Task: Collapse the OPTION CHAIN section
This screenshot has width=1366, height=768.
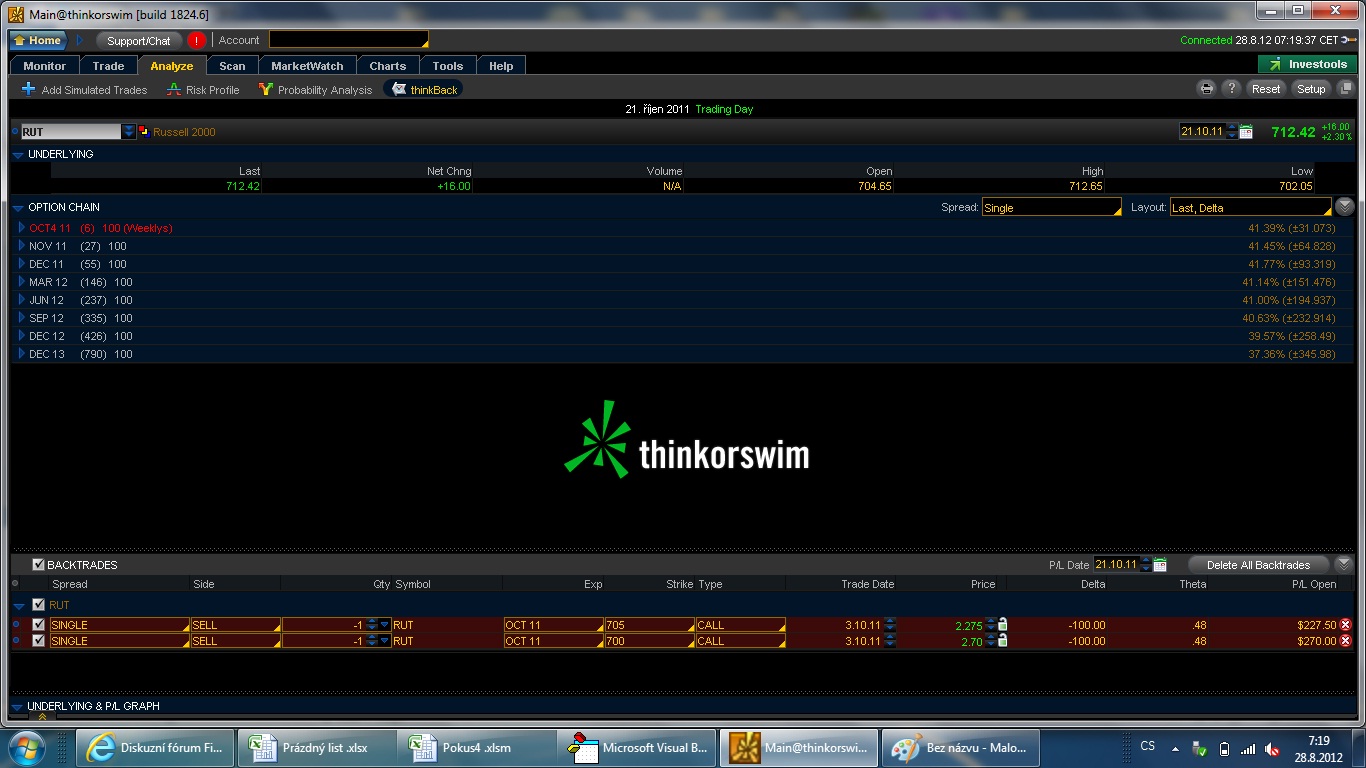Action: tap(18, 208)
